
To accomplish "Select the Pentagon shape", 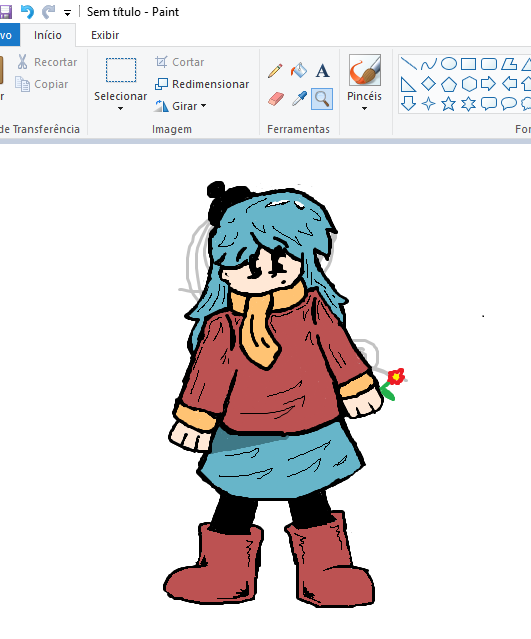I will (x=449, y=84).
